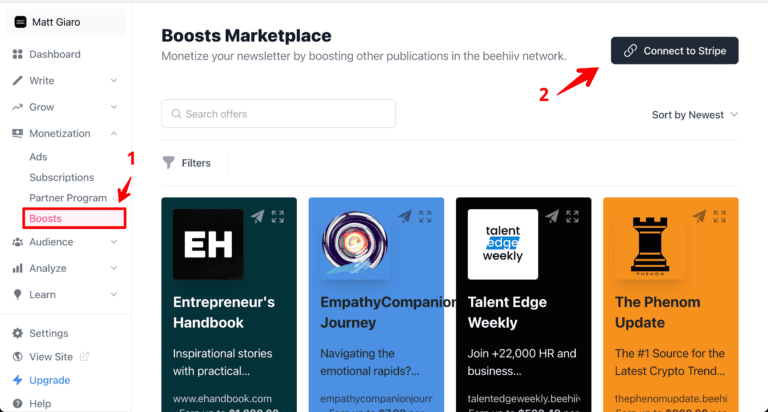Image resolution: width=768 pixels, height=412 pixels.
Task: Click the Search offers field
Action: [x=278, y=114]
